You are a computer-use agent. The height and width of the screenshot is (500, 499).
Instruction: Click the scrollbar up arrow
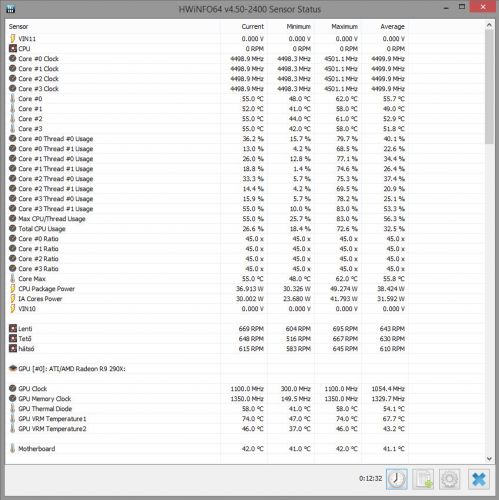click(489, 25)
